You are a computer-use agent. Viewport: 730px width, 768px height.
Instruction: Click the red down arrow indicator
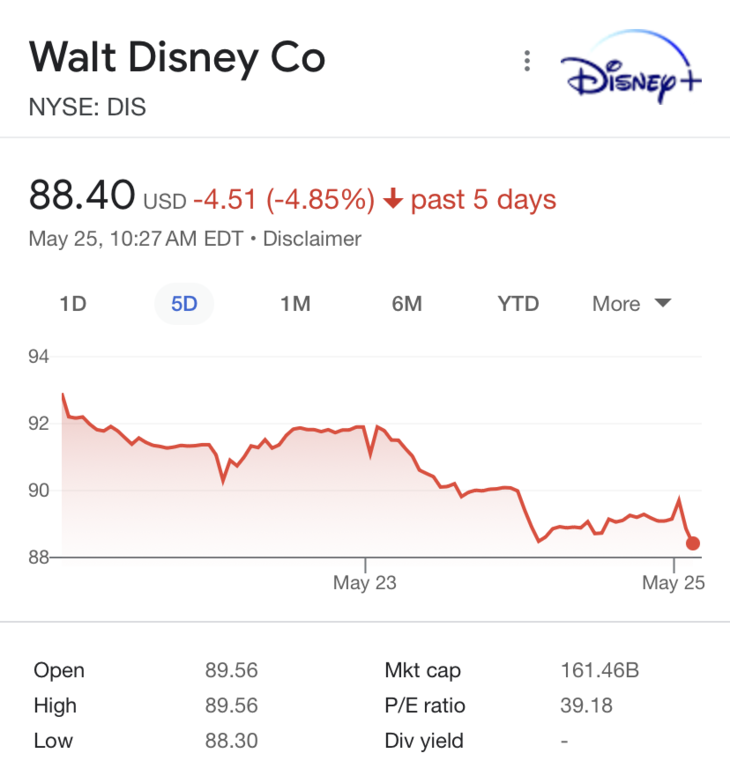point(393,200)
